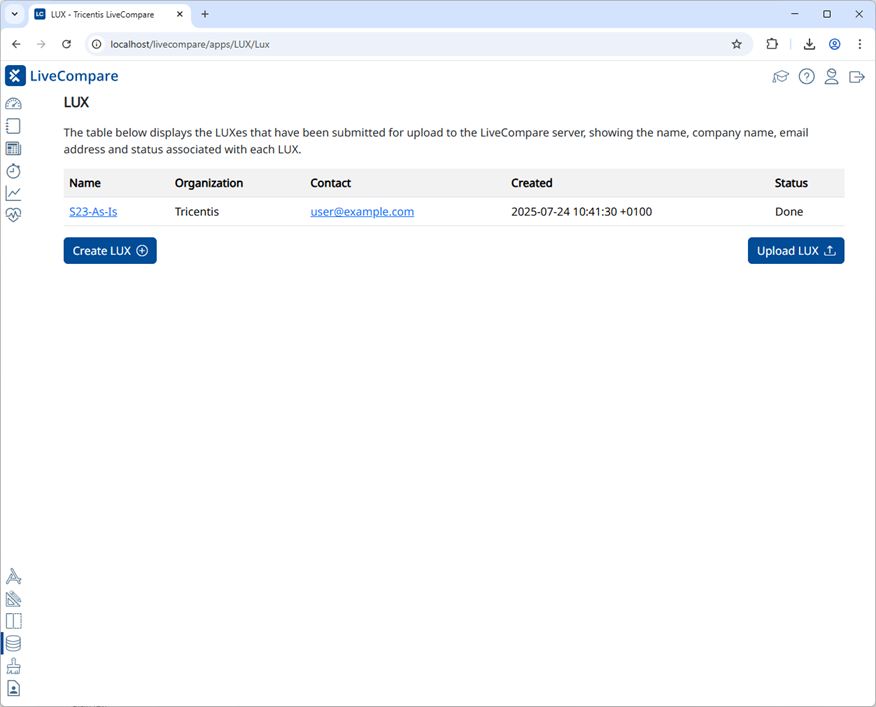Screen dimensions: 876x707
Task: Select the database stack icon in sidebar
Action: pyautogui.click(x=13, y=643)
